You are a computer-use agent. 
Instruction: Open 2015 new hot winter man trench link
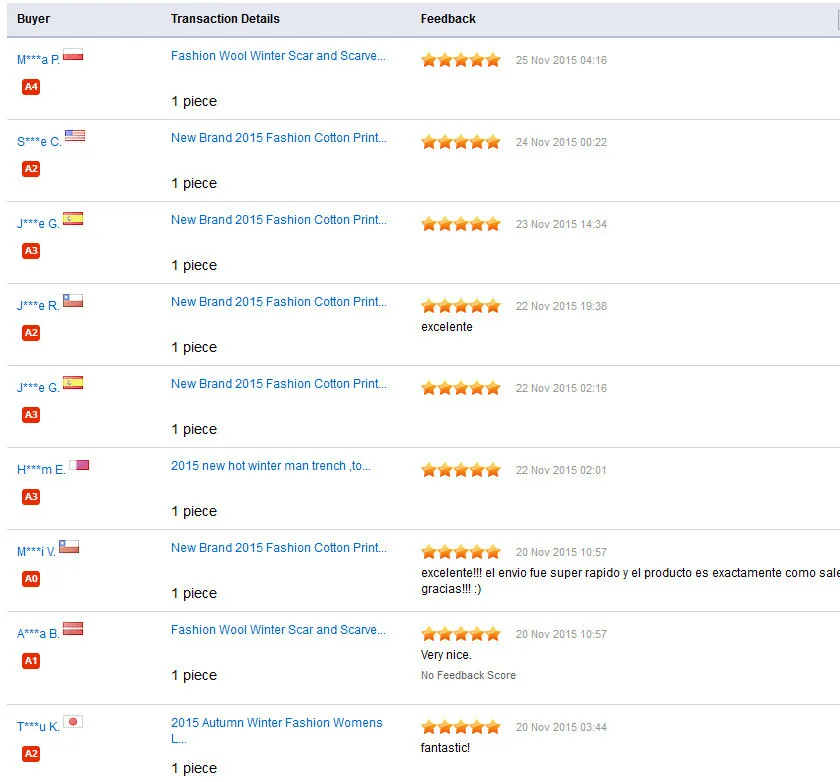pyautogui.click(x=271, y=466)
